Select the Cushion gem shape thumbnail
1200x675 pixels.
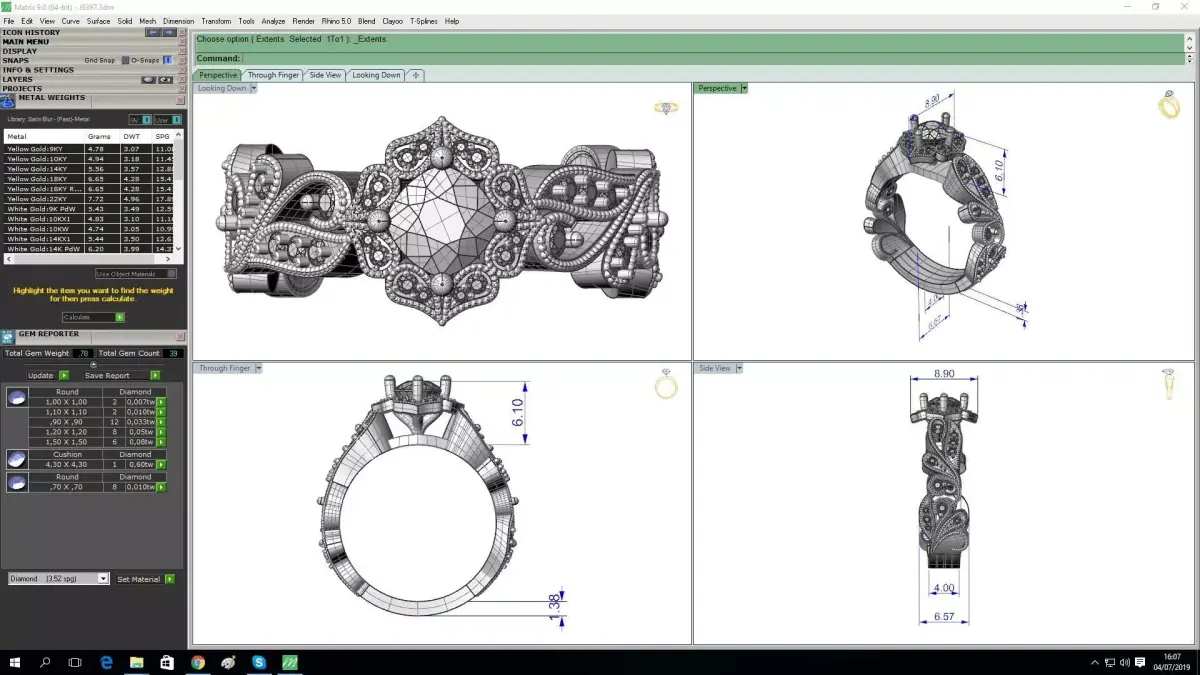click(16, 459)
